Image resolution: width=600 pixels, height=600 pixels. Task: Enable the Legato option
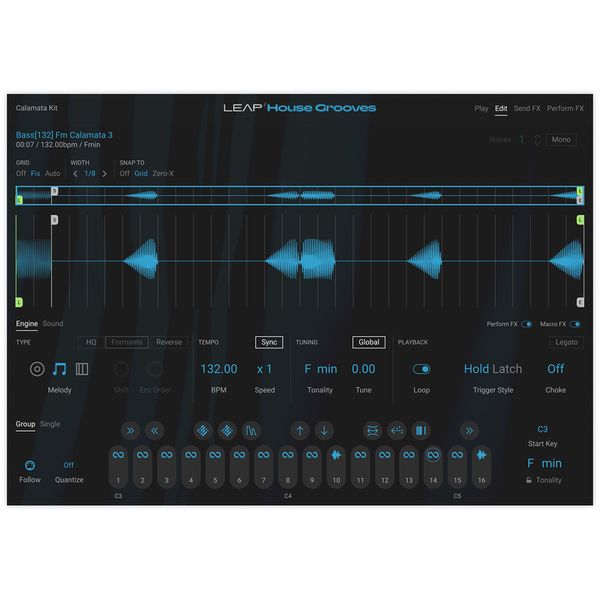567,342
